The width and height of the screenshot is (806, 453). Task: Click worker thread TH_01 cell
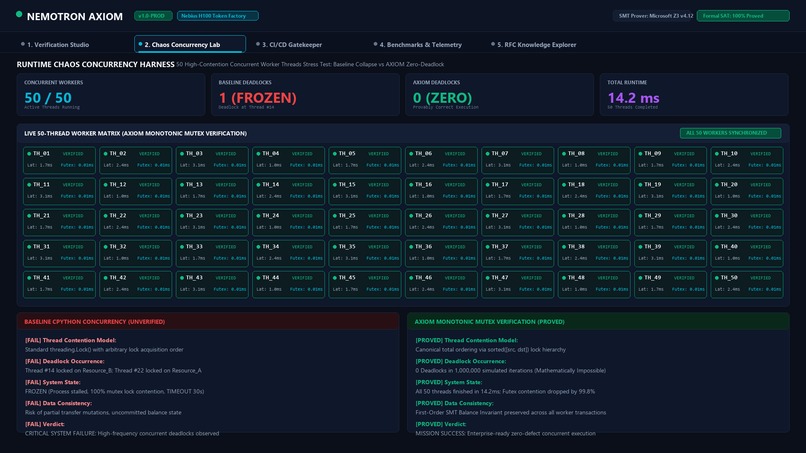pos(59,160)
